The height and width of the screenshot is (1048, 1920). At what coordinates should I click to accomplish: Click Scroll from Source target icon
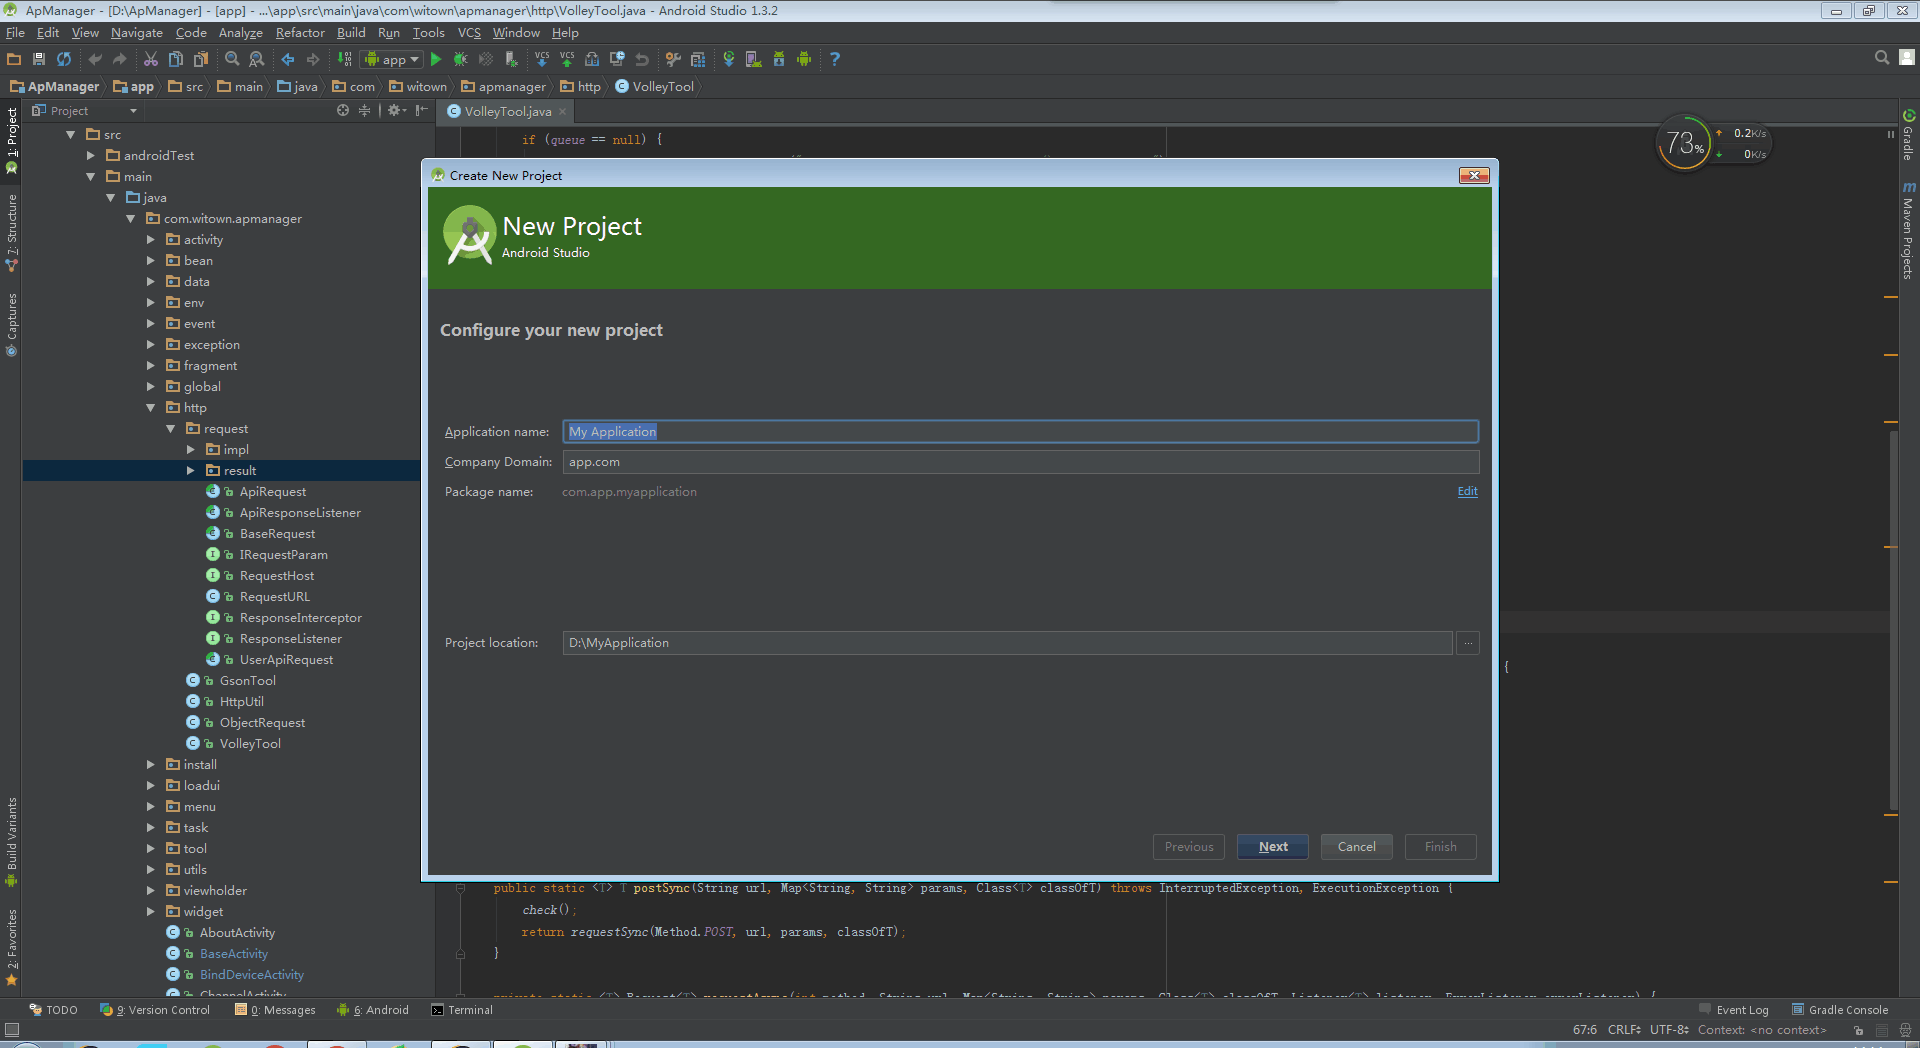pos(343,110)
